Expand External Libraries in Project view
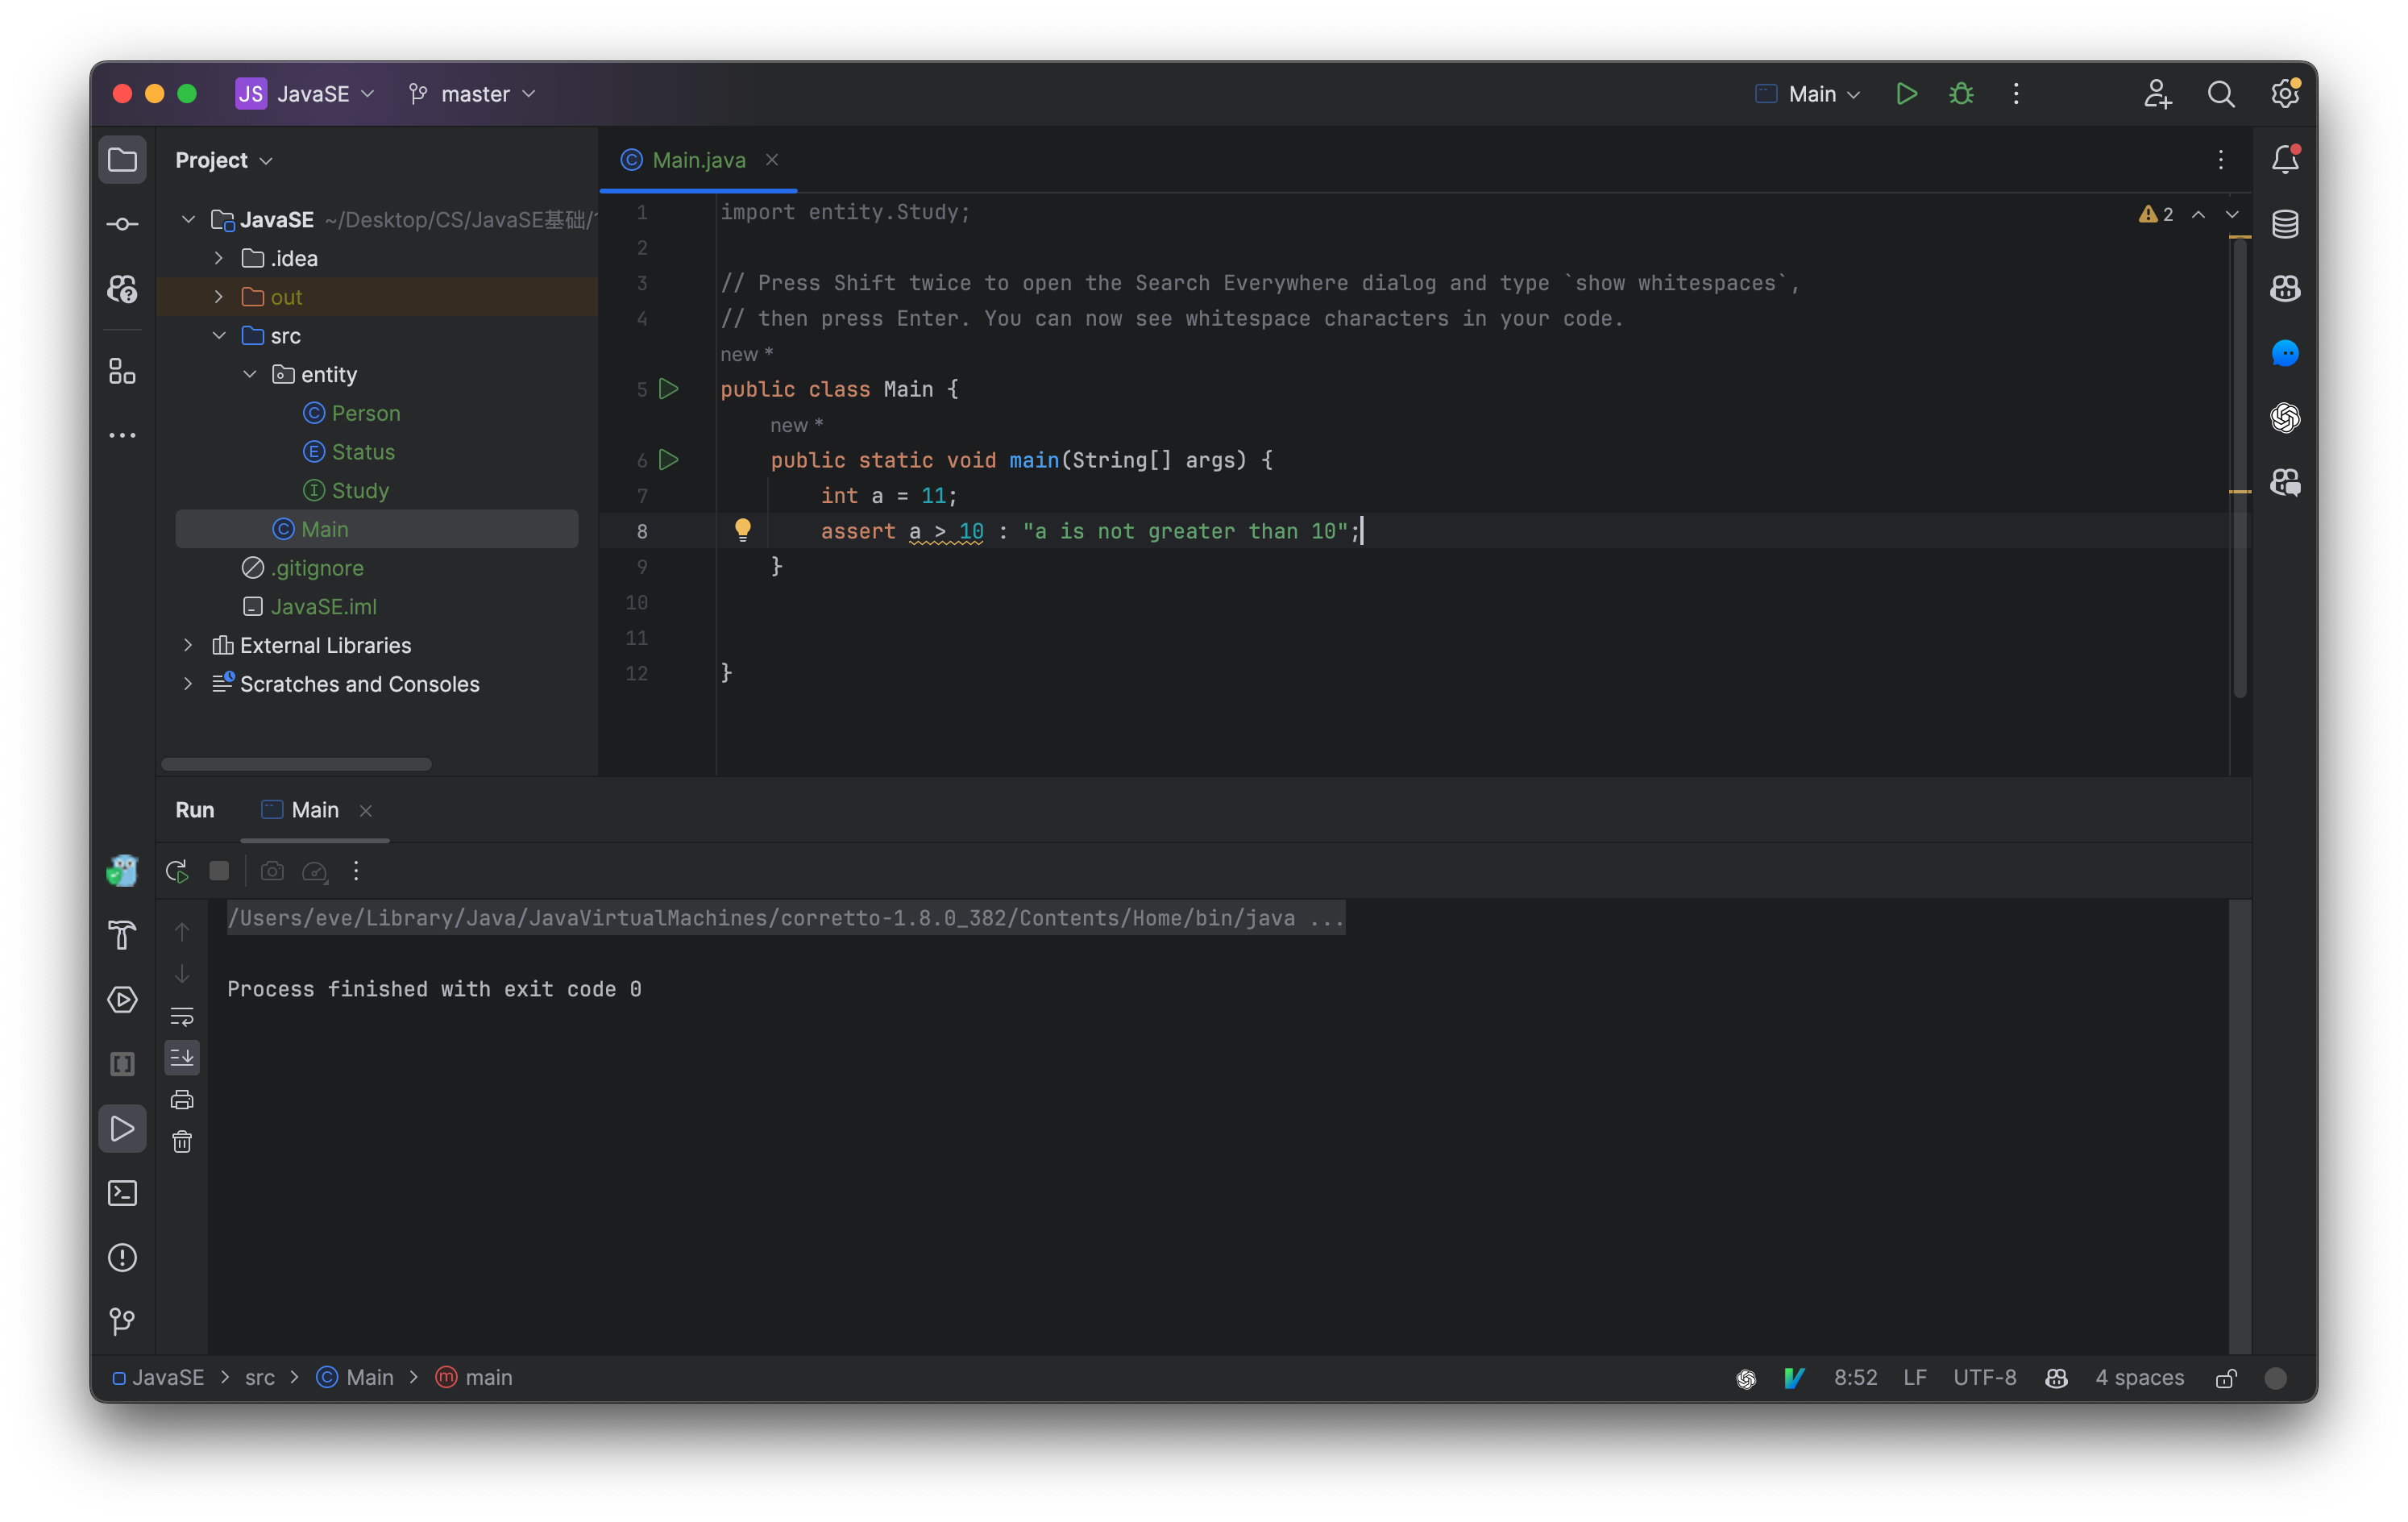Screen dimensions: 2408x1522 (188, 645)
